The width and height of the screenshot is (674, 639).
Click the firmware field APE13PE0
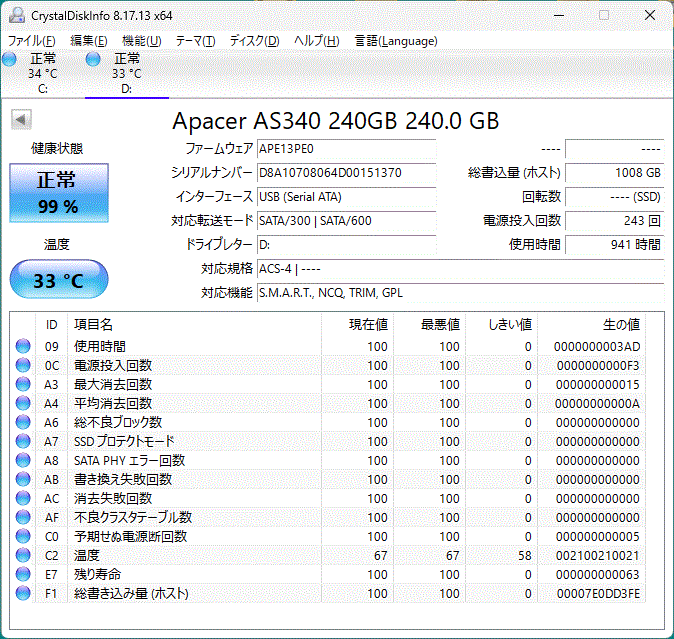(346, 149)
